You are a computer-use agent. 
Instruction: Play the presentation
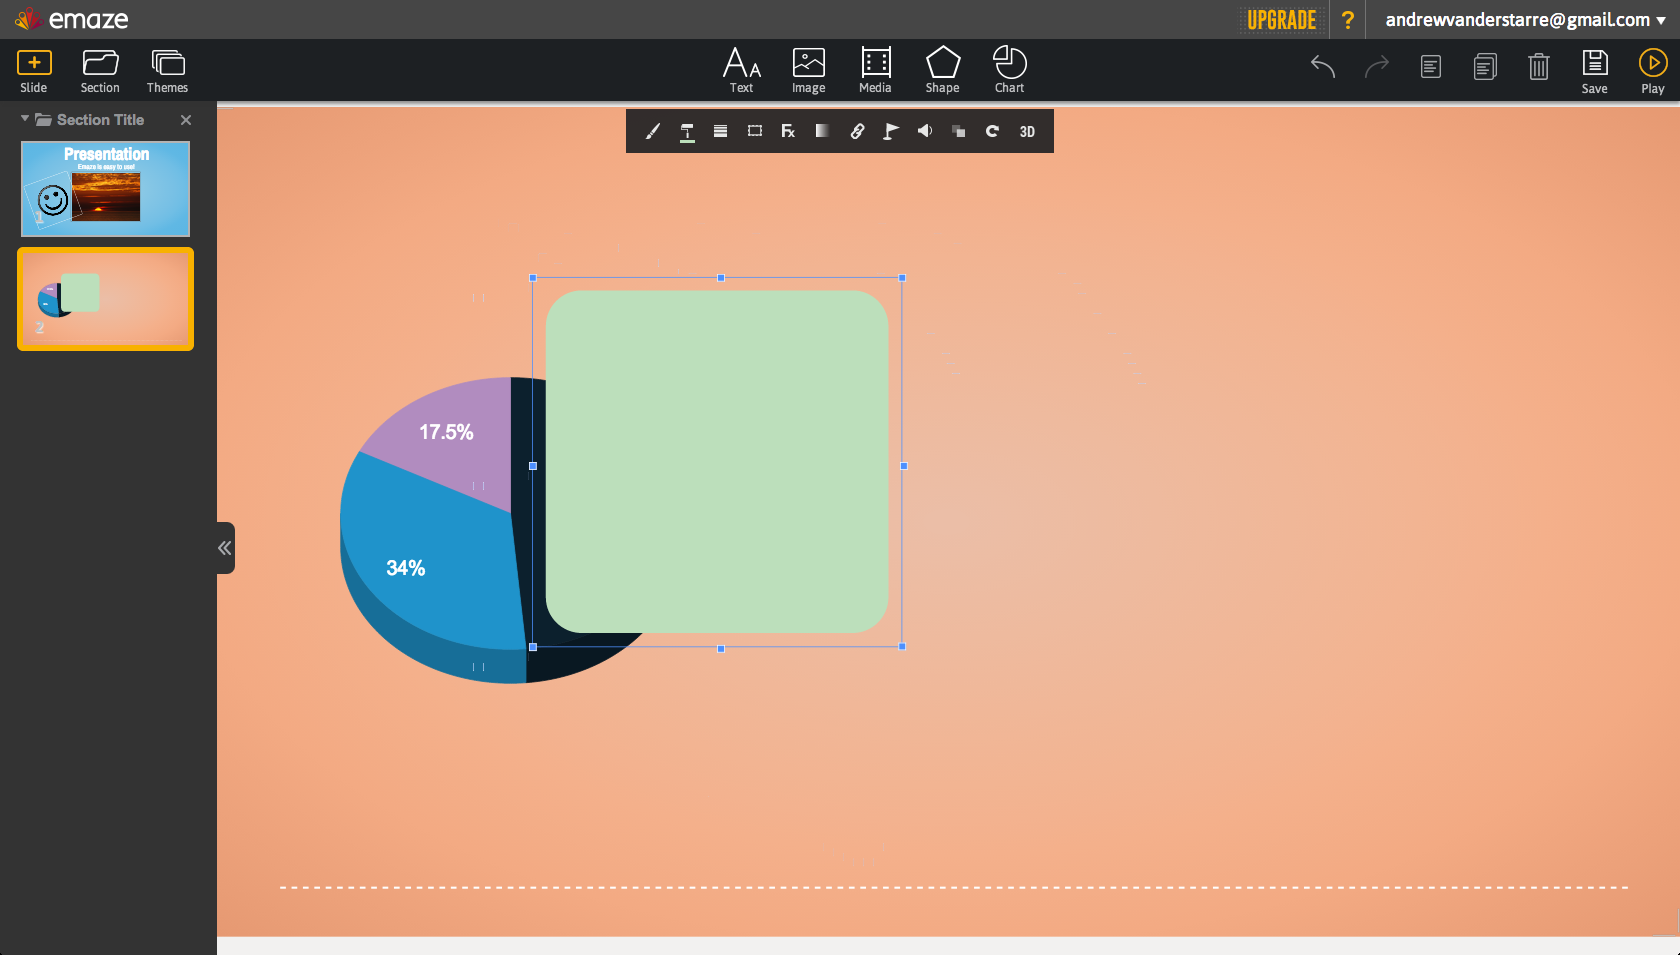1653,72
